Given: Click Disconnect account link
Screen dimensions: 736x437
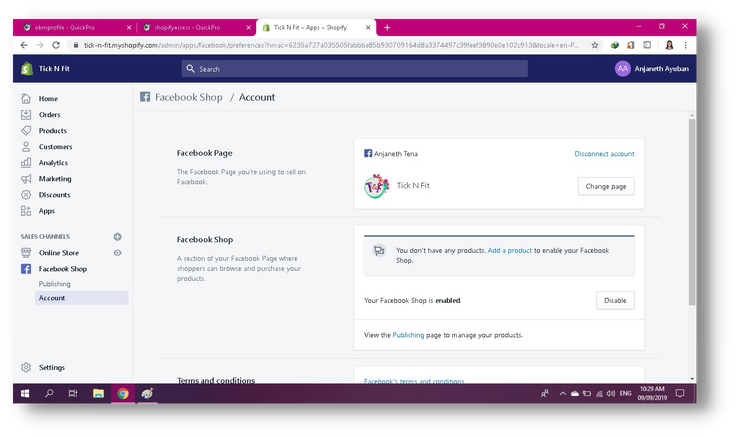Looking at the screenshot, I should coord(604,153).
